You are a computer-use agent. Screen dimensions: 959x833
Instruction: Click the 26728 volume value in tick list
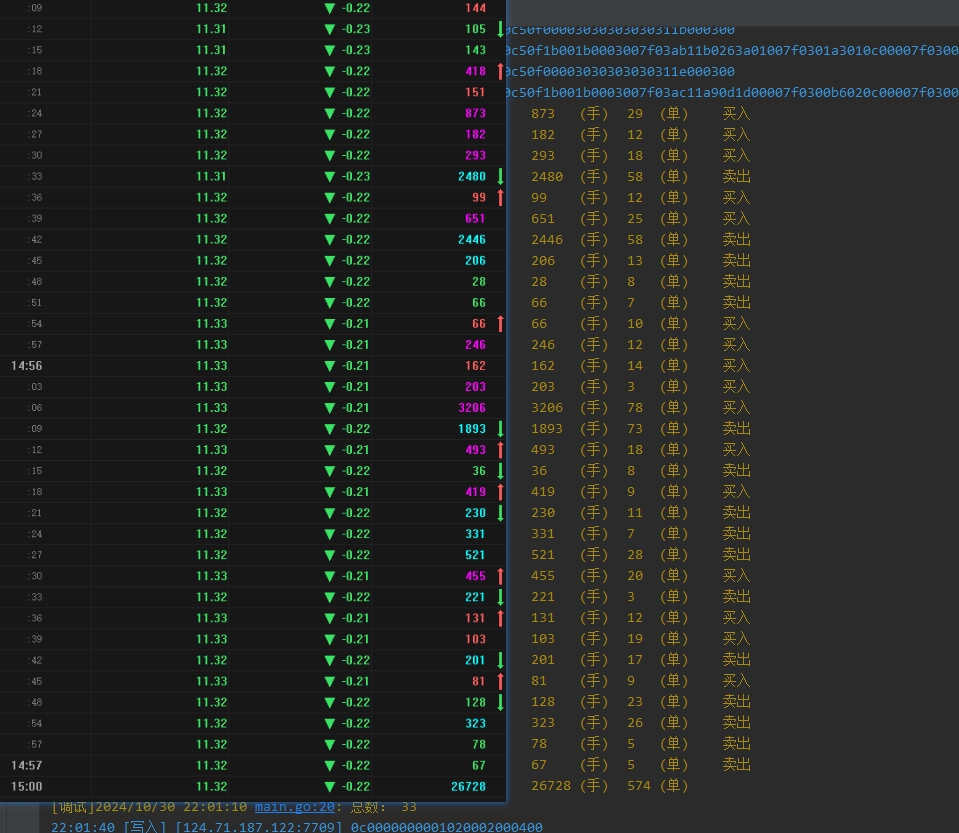tap(468, 786)
